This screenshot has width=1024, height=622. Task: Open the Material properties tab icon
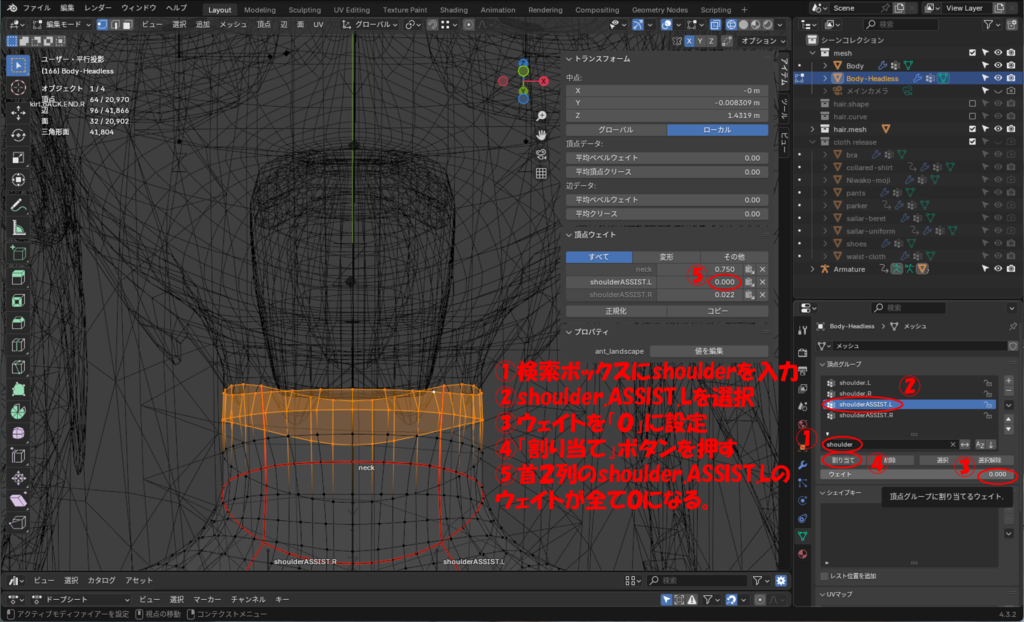tap(802, 553)
